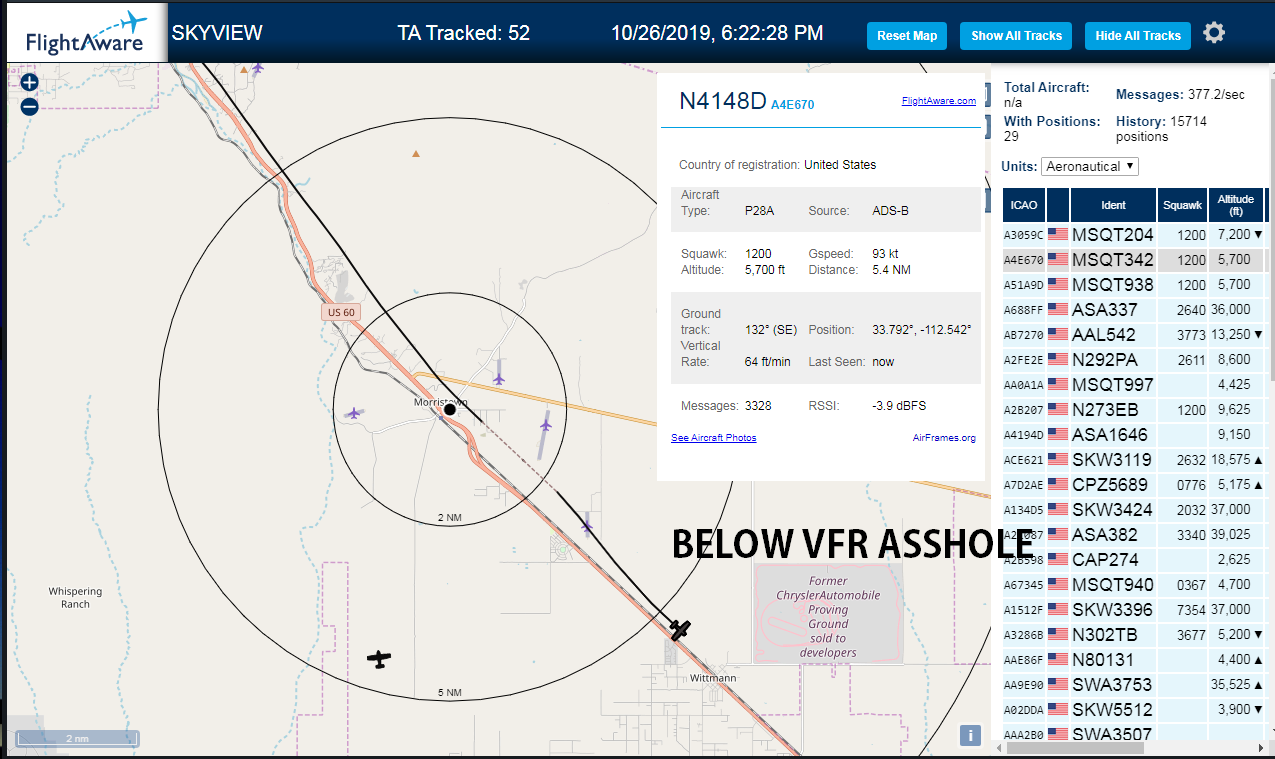This screenshot has width=1275, height=759.
Task: Click the US flag in the CAP274 row
Action: click(1058, 559)
